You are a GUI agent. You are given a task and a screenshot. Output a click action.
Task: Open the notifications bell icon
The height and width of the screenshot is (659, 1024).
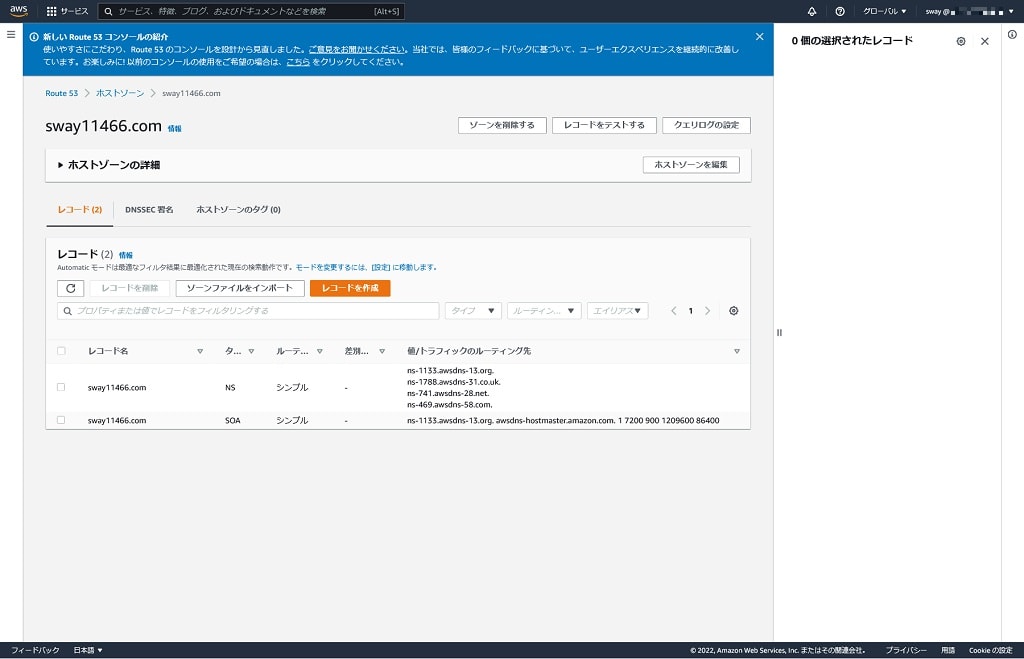(812, 11)
